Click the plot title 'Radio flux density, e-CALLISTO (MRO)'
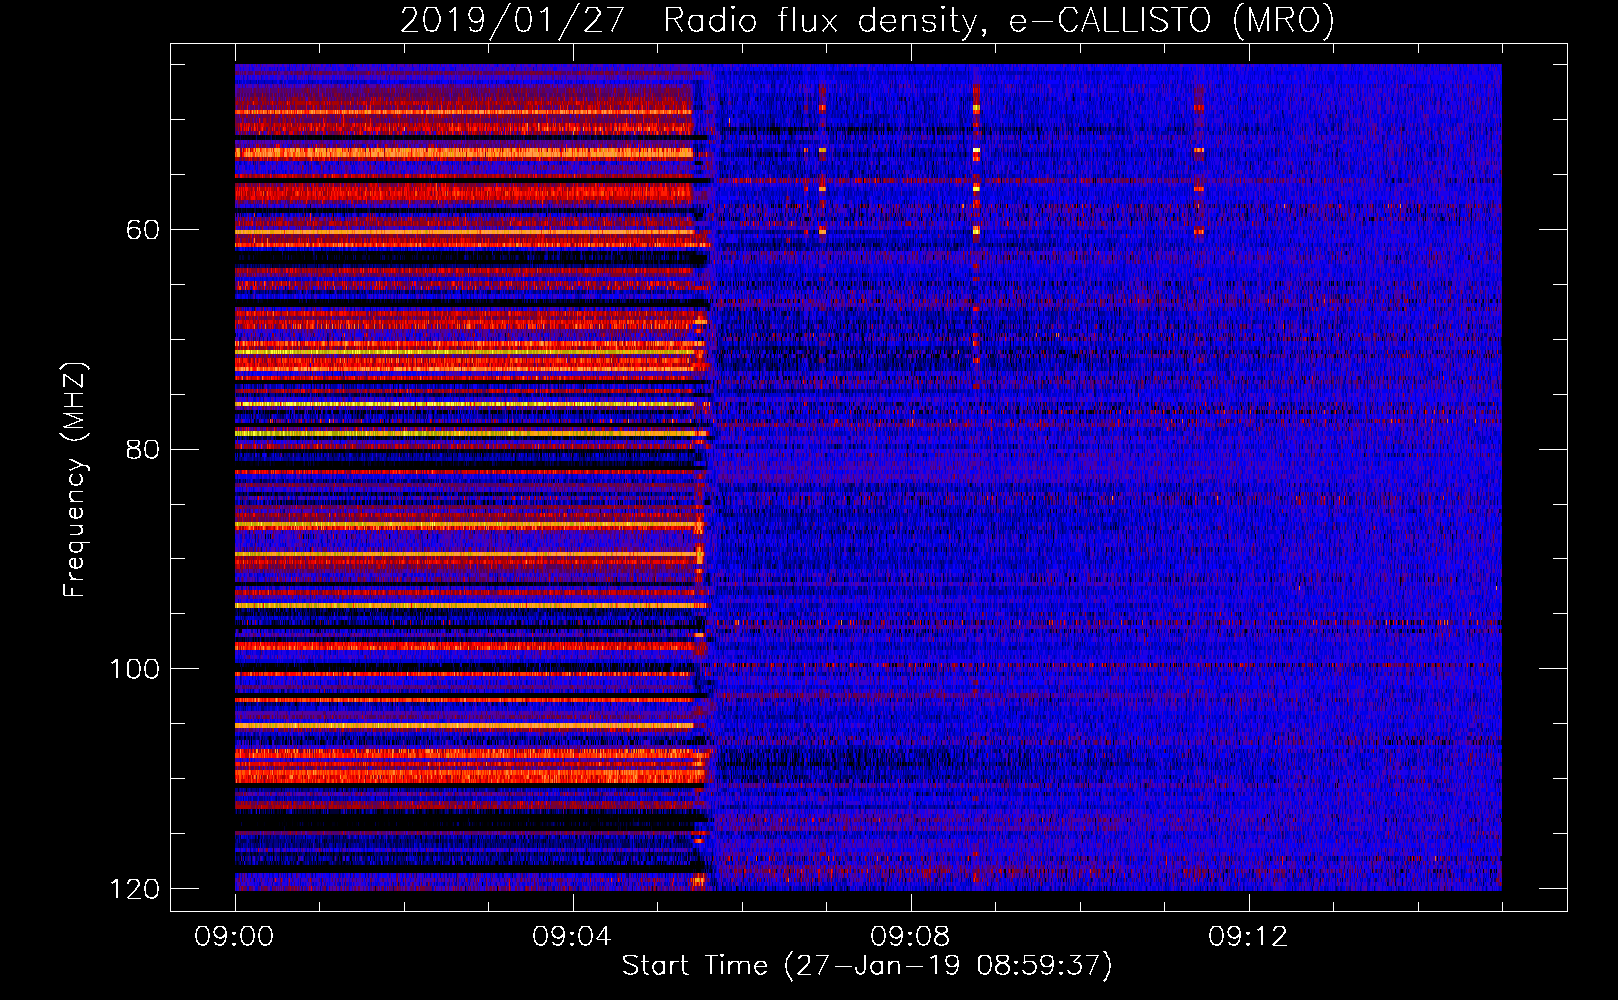 [x=999, y=21]
